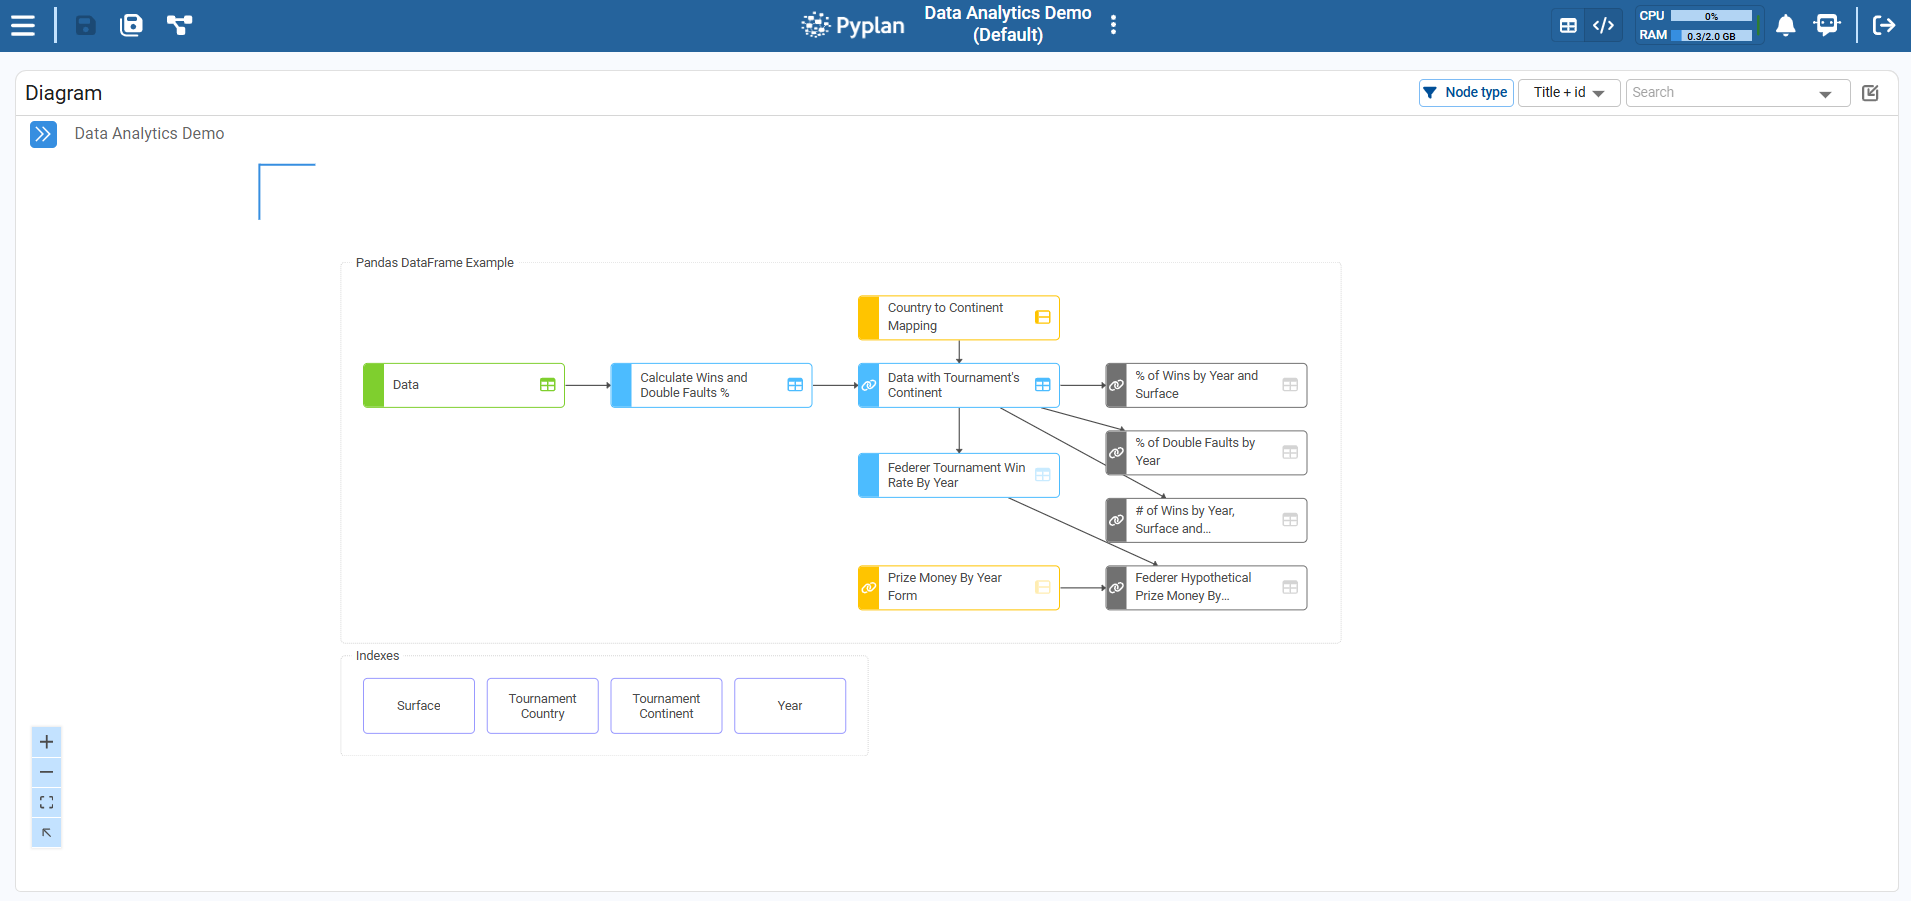The width and height of the screenshot is (1911, 901).
Task: Open the diagram flow icon in header
Action: pyautogui.click(x=179, y=25)
